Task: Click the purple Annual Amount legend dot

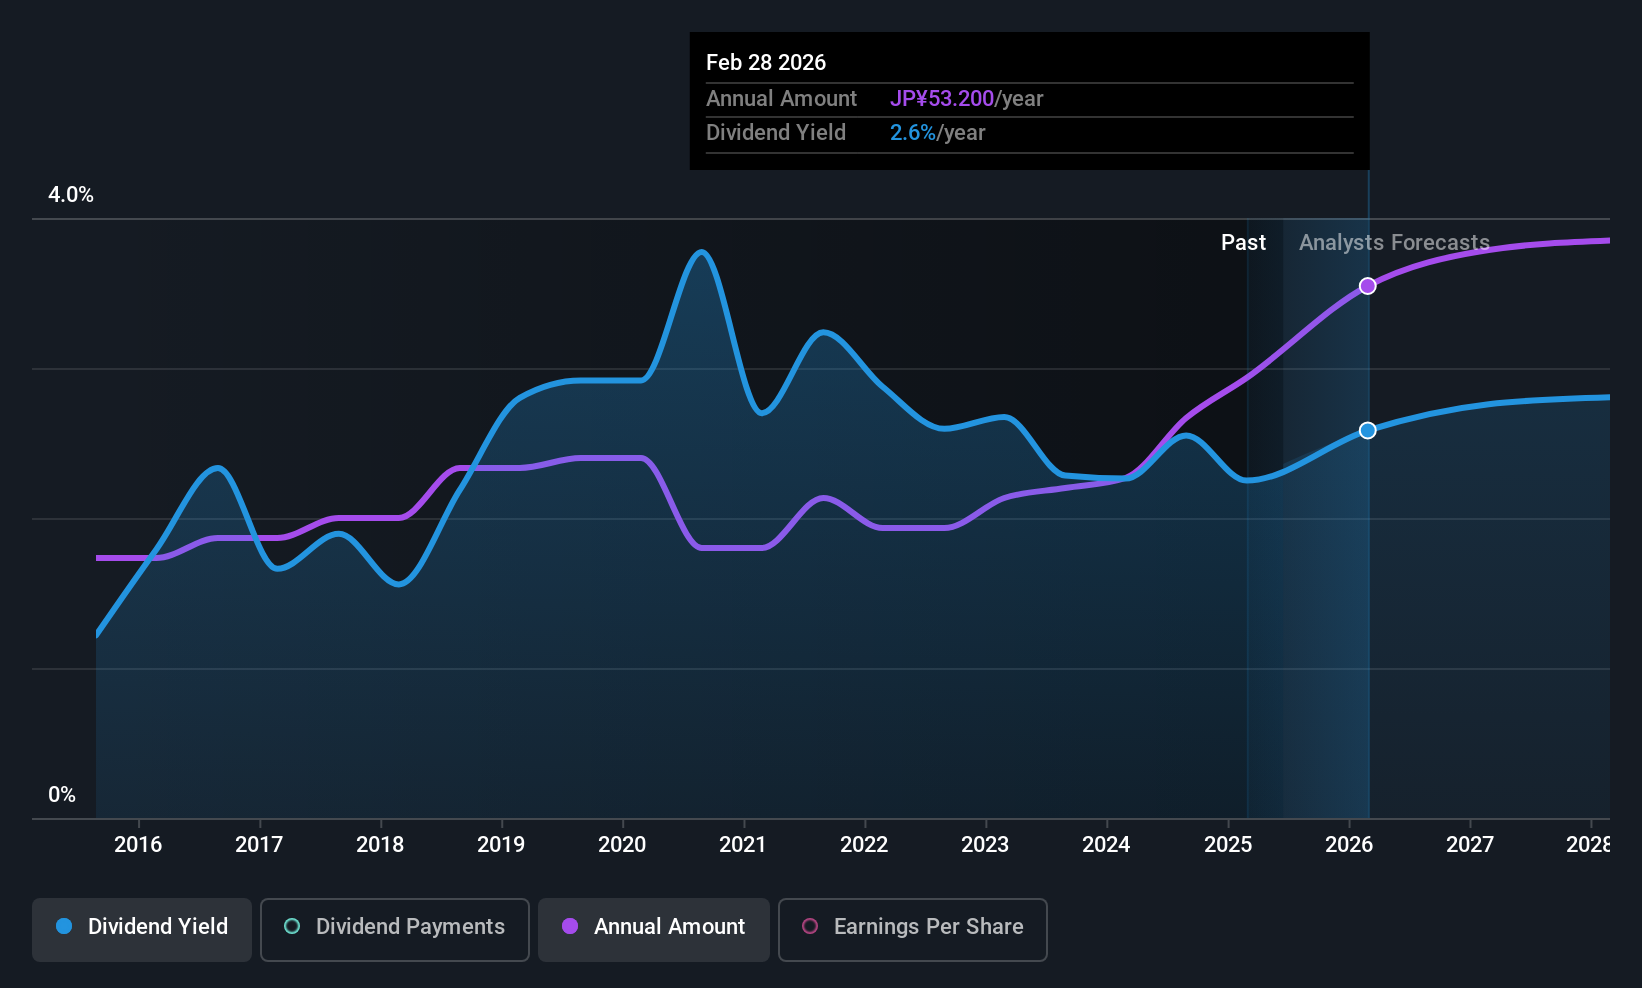Action: (570, 926)
